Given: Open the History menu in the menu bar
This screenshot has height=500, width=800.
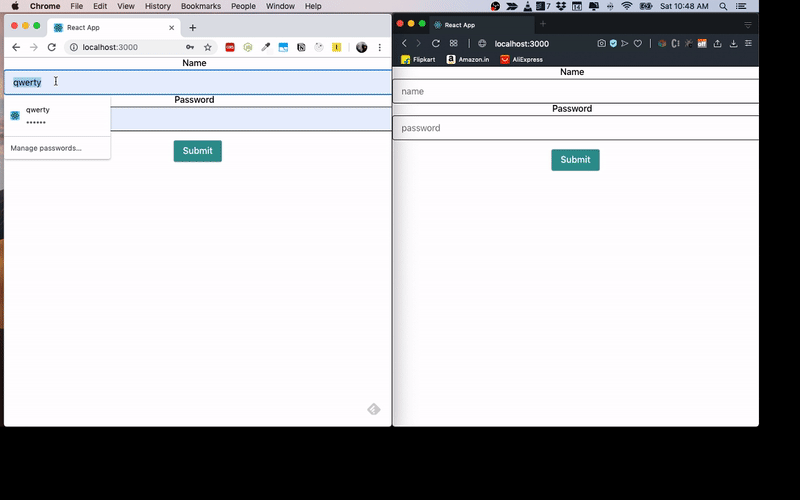Looking at the screenshot, I should (x=157, y=6).
